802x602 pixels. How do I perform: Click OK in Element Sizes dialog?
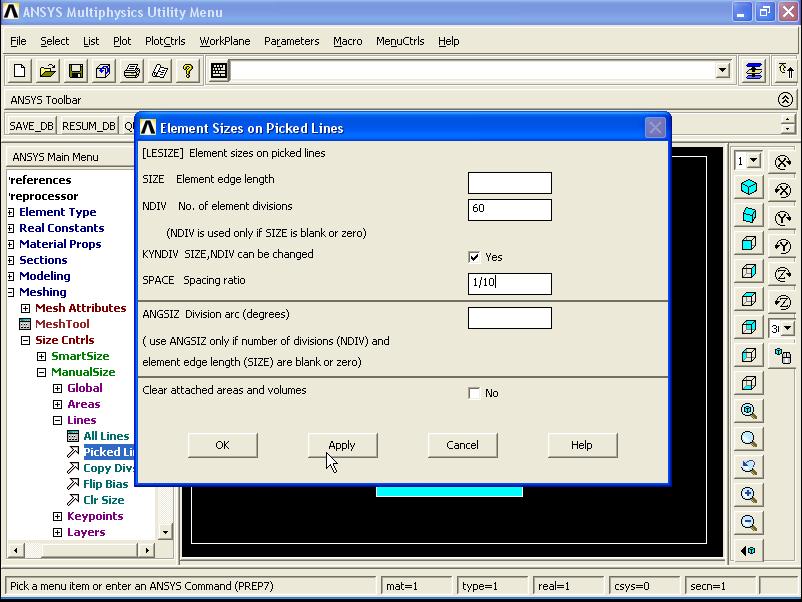(x=222, y=445)
